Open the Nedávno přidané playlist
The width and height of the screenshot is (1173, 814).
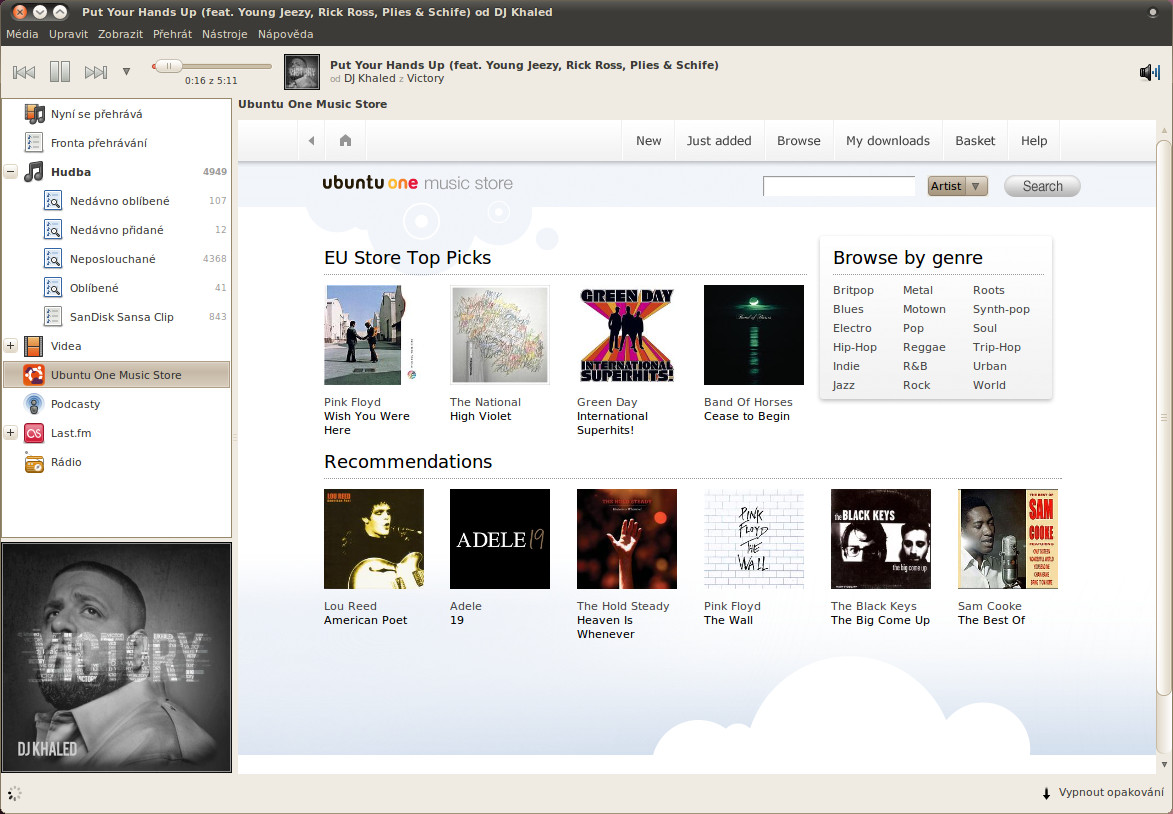coord(116,230)
